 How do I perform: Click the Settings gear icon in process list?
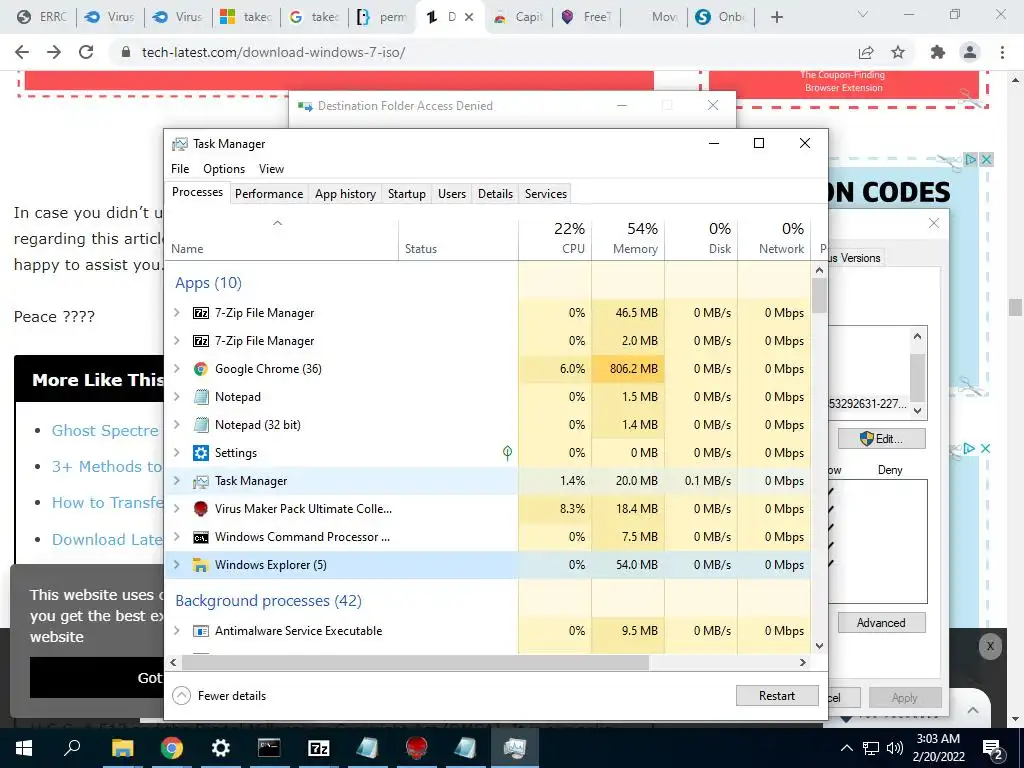coord(200,453)
